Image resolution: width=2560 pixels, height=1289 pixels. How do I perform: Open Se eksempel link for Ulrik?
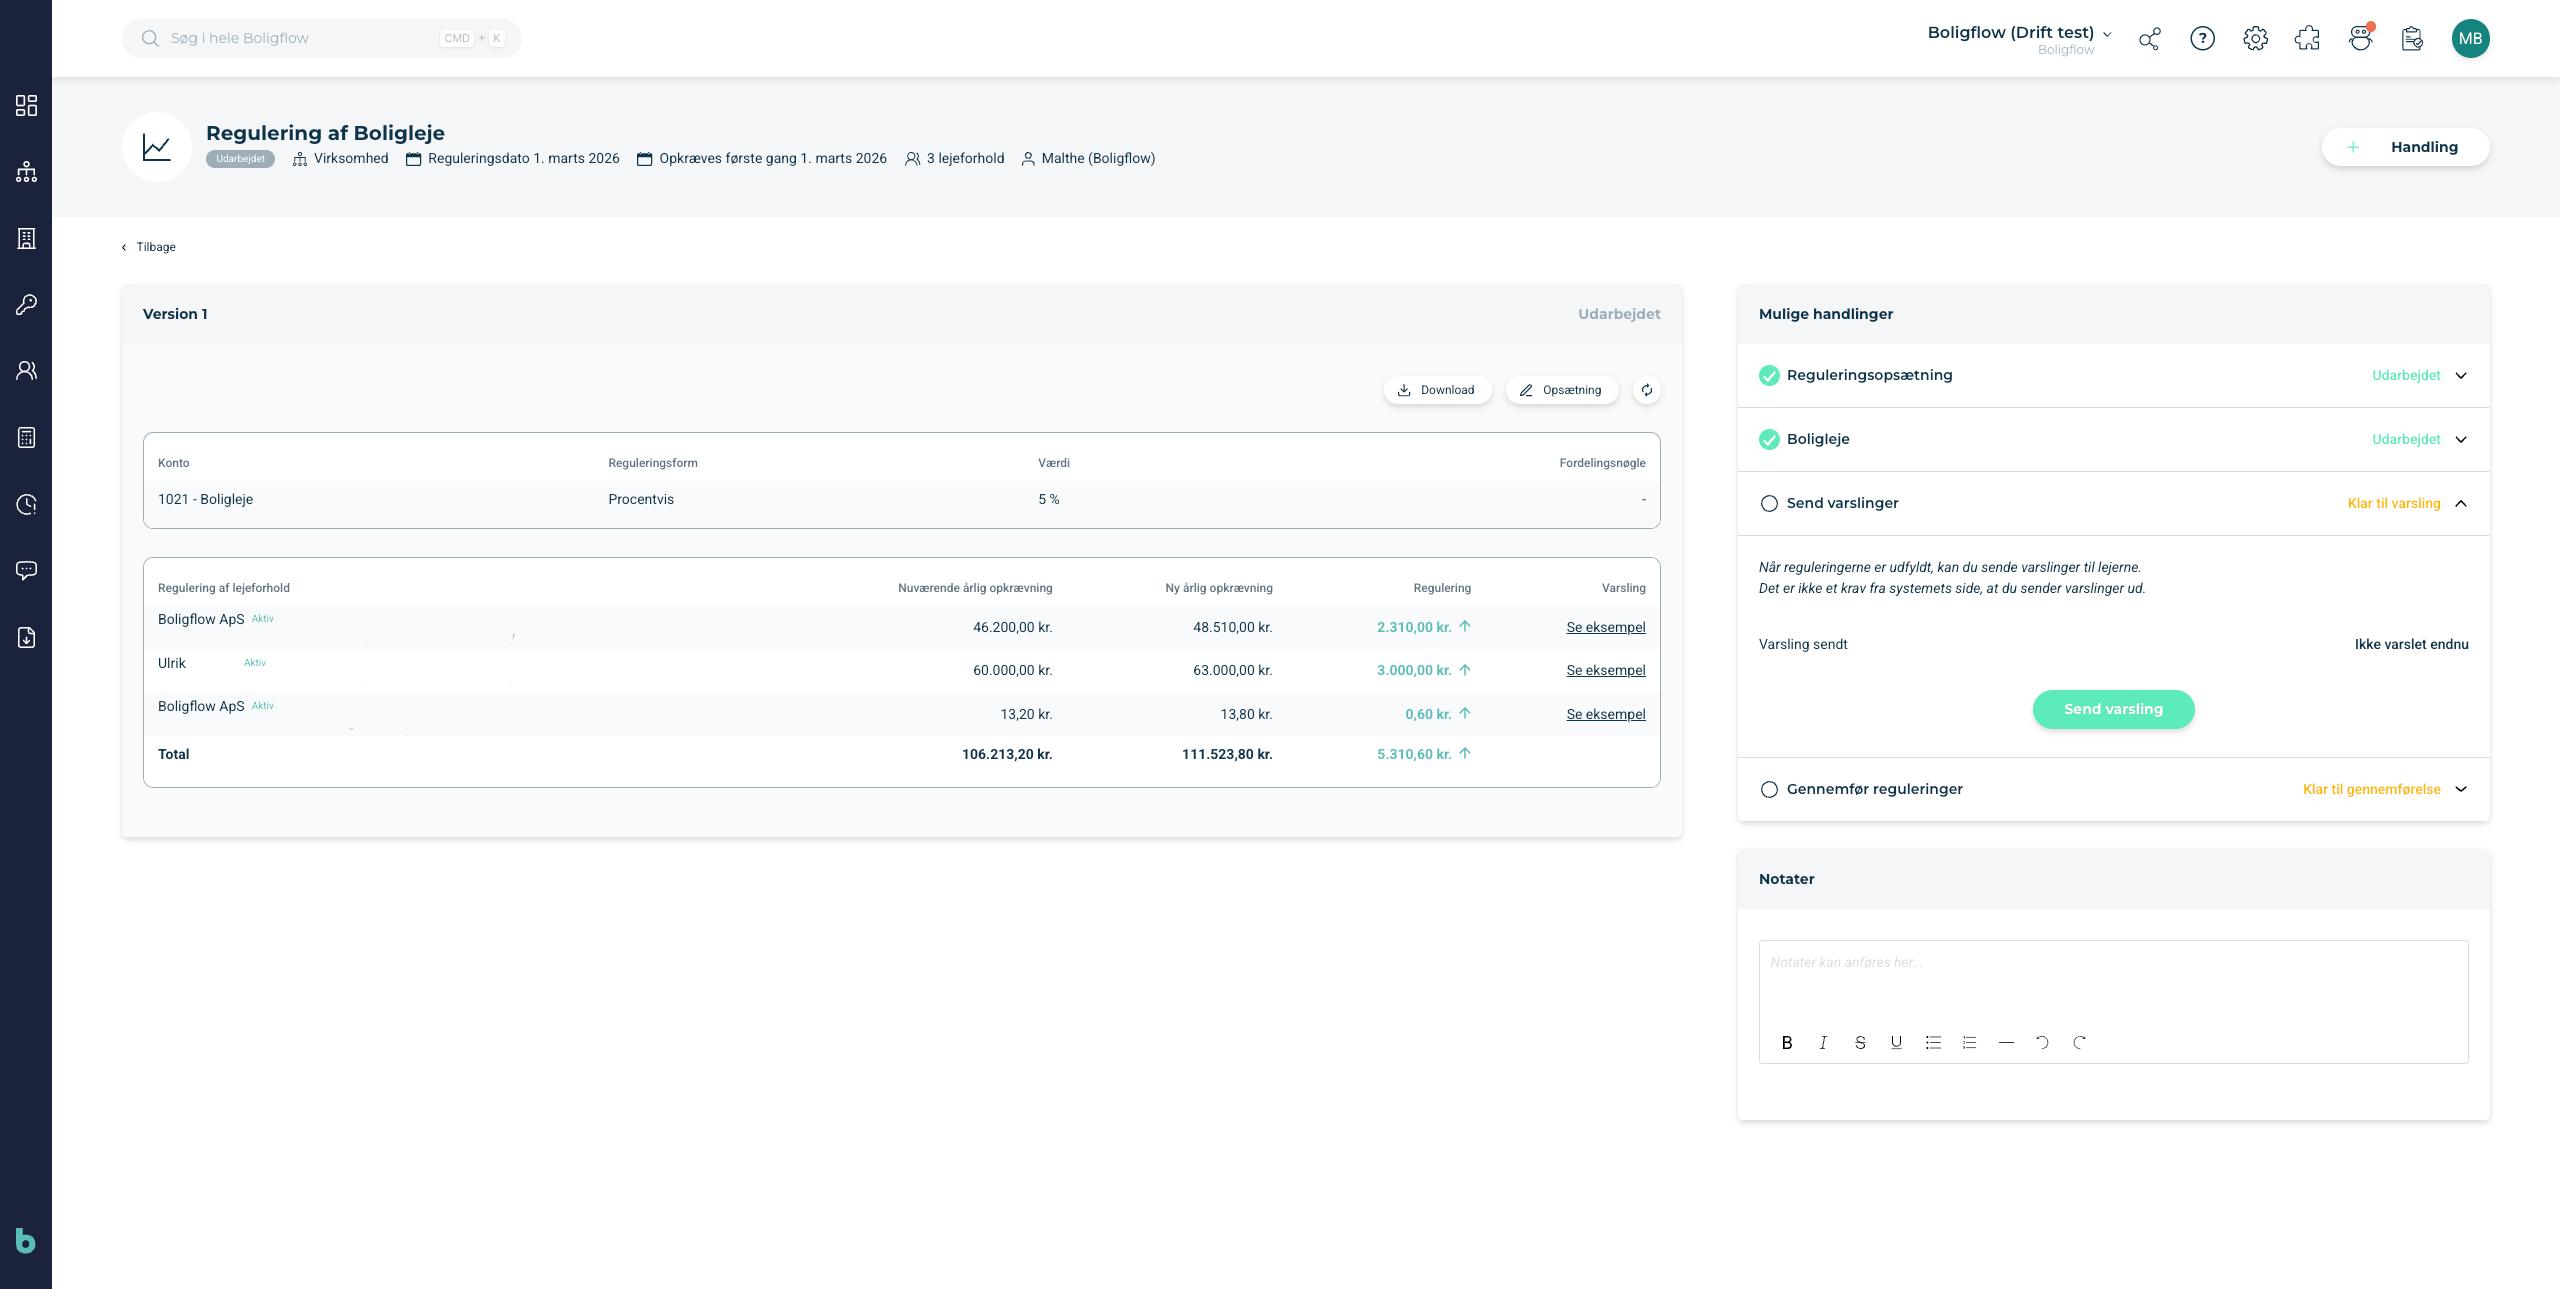[x=1605, y=670]
